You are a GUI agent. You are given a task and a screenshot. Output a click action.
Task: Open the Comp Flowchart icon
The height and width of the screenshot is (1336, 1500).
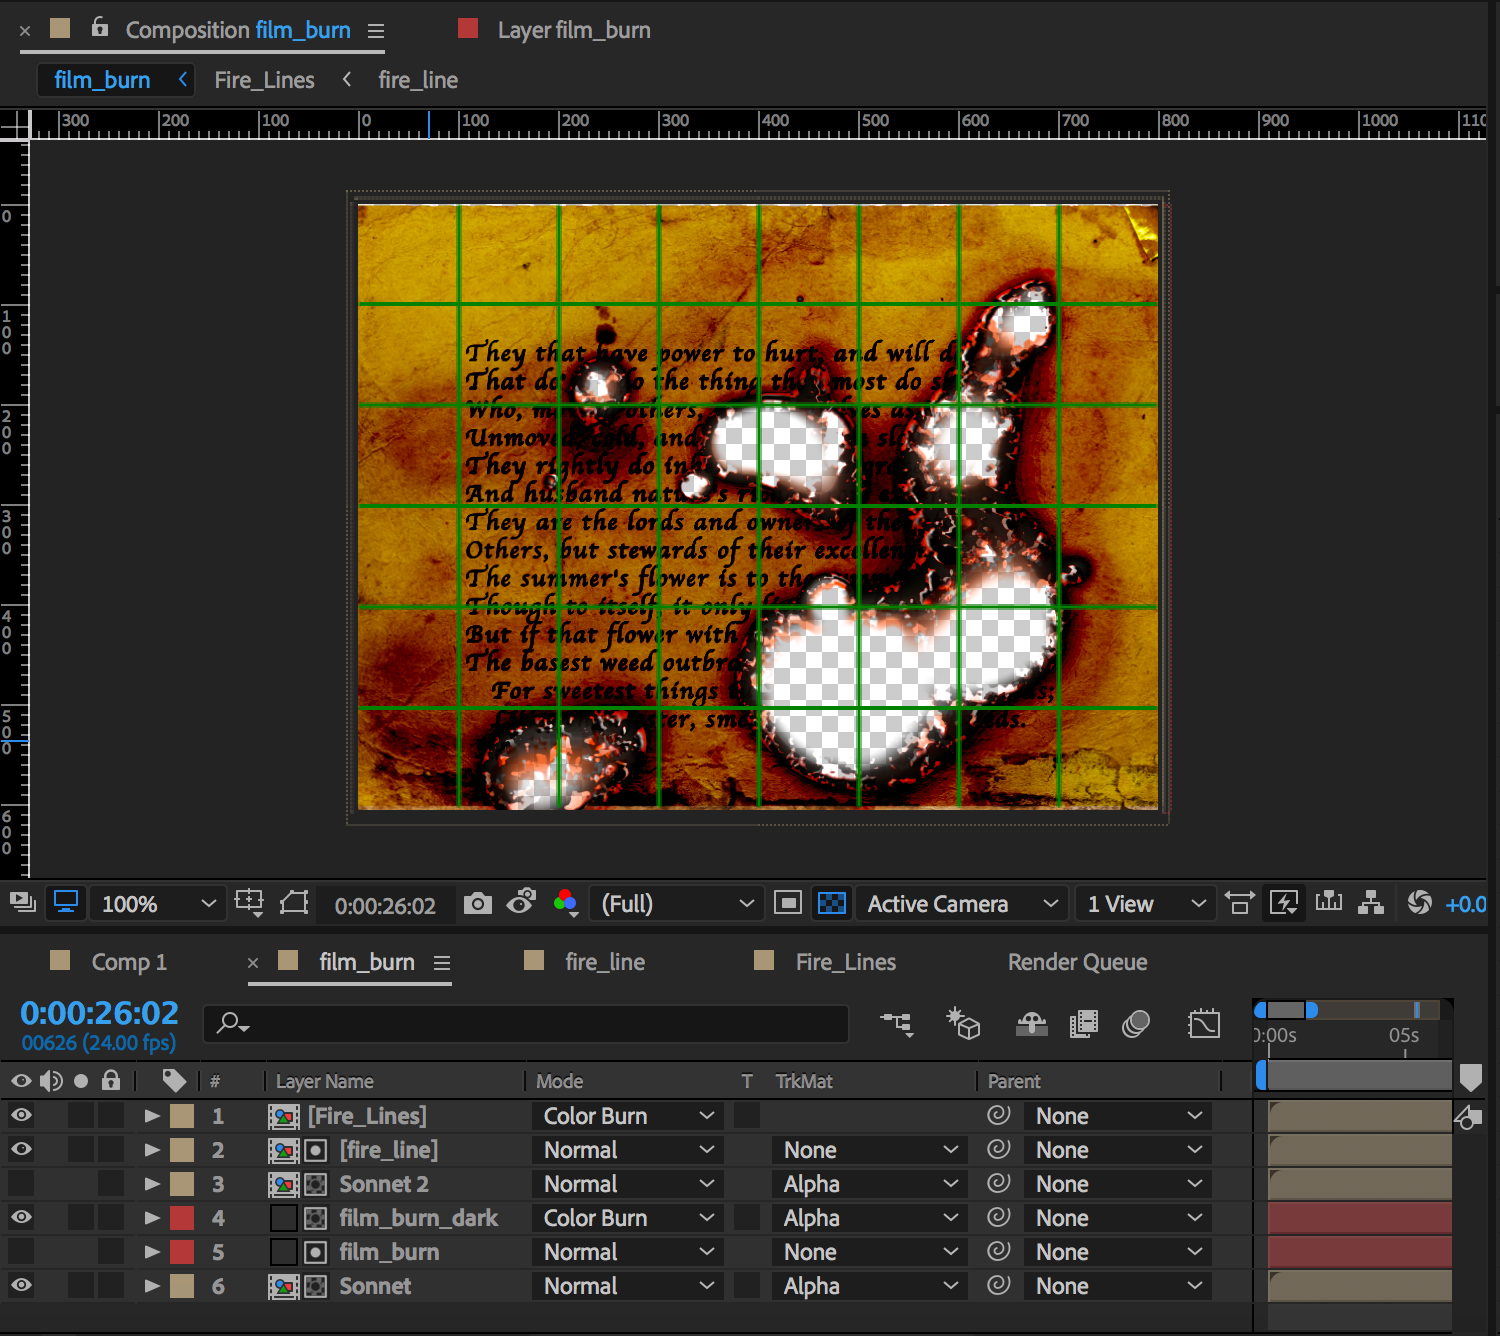(x=1371, y=903)
